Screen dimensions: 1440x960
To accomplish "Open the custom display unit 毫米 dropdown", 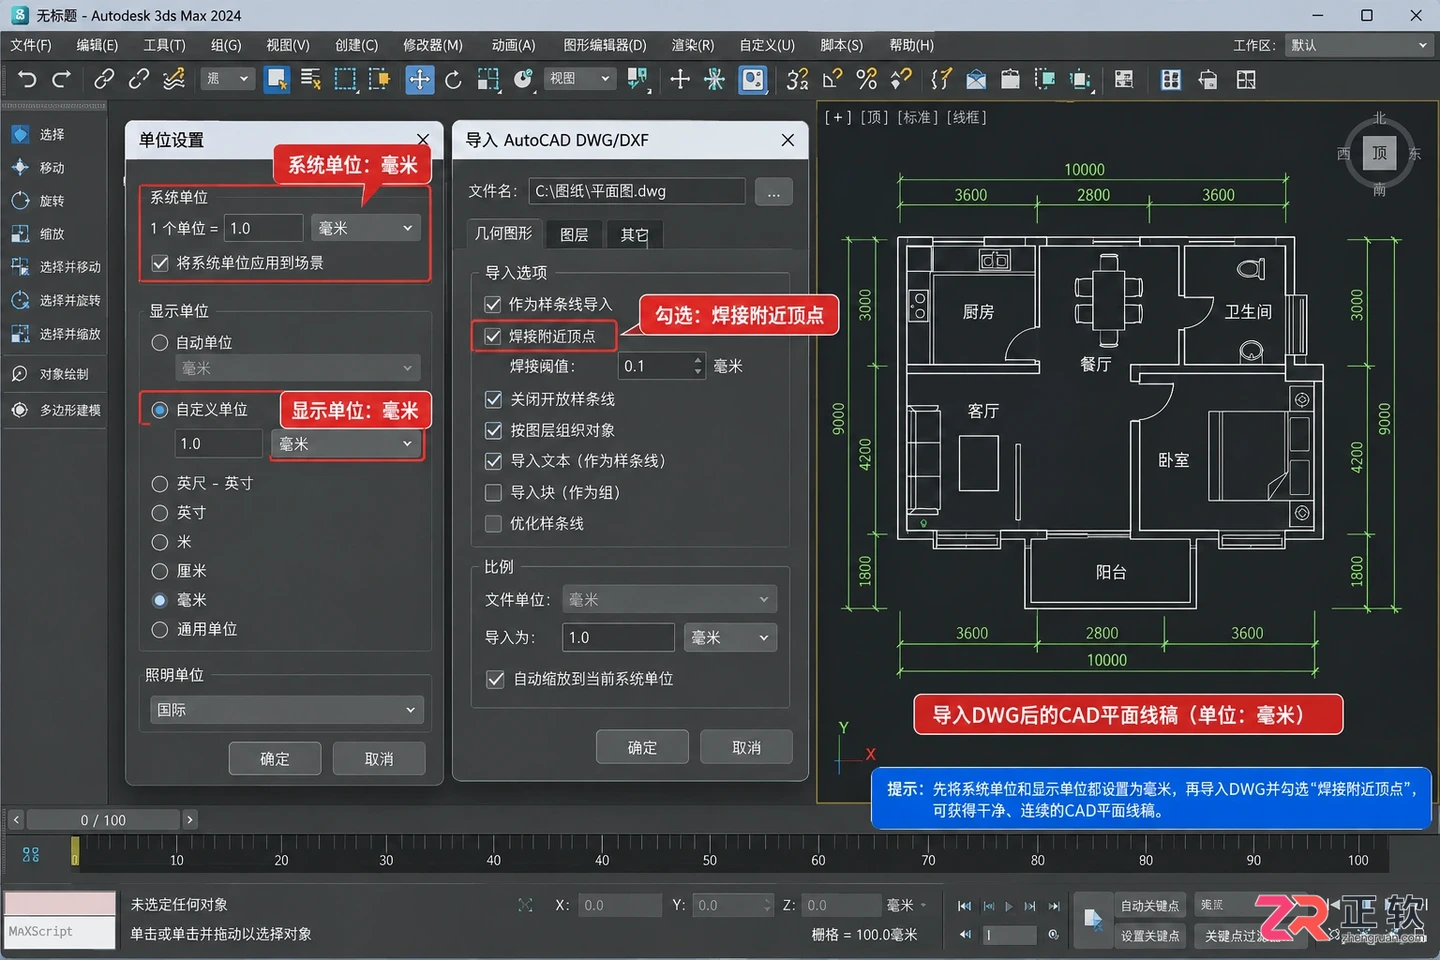I will tap(346, 444).
